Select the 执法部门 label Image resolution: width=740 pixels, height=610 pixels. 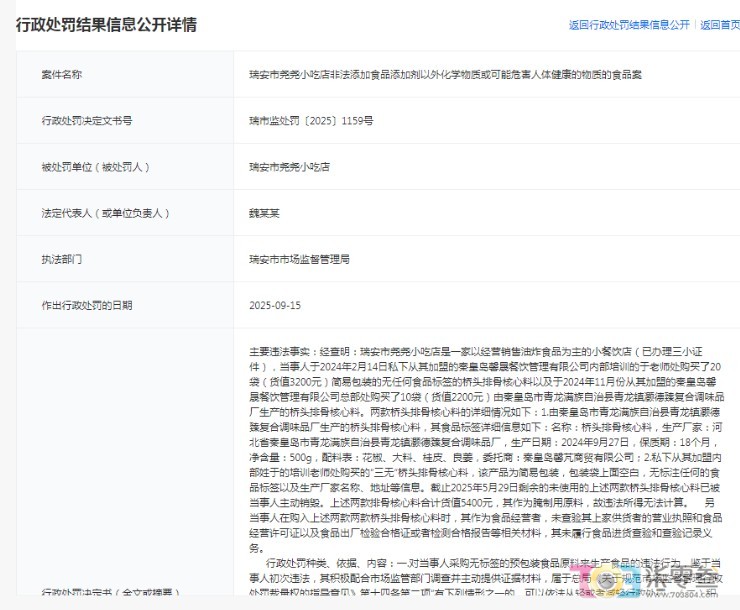[62, 259]
